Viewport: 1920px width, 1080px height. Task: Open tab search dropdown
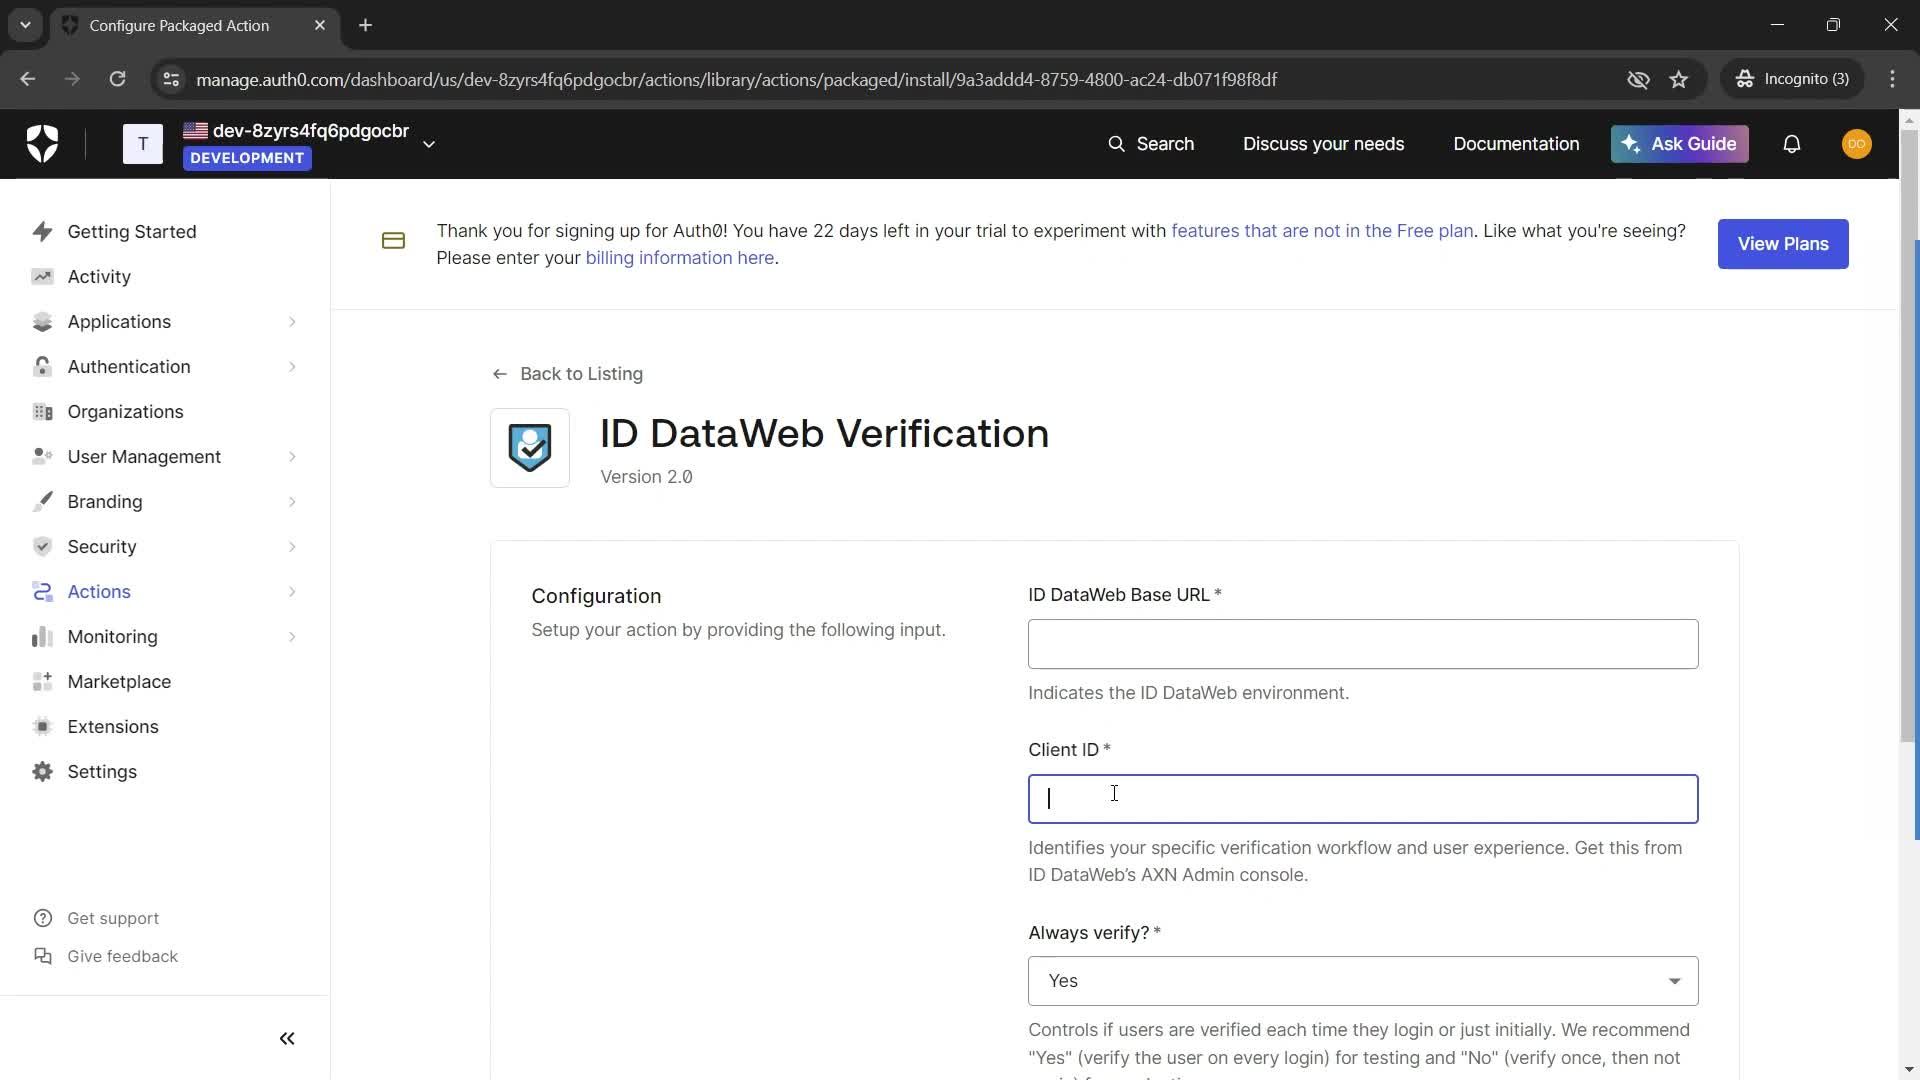25,25
